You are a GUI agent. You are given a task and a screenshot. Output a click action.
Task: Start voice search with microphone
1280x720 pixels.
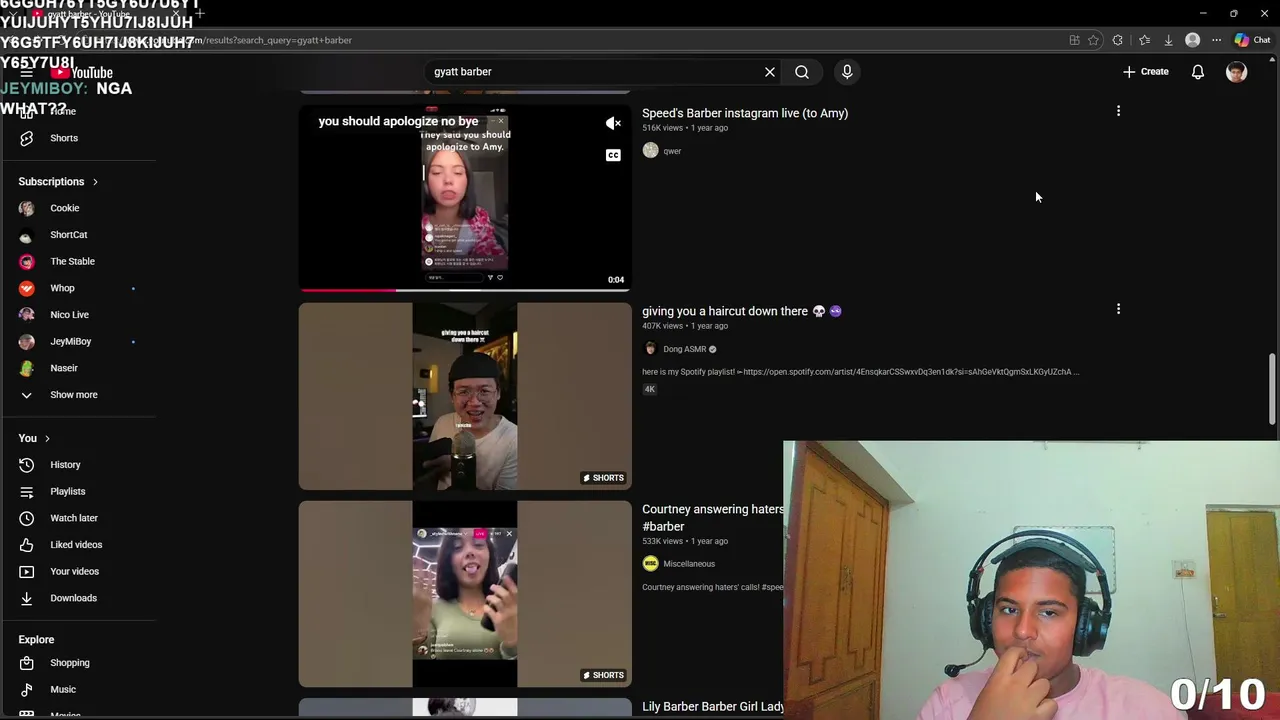coord(847,72)
